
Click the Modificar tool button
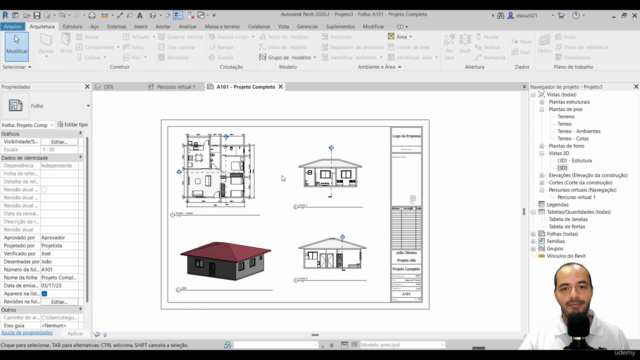17,47
